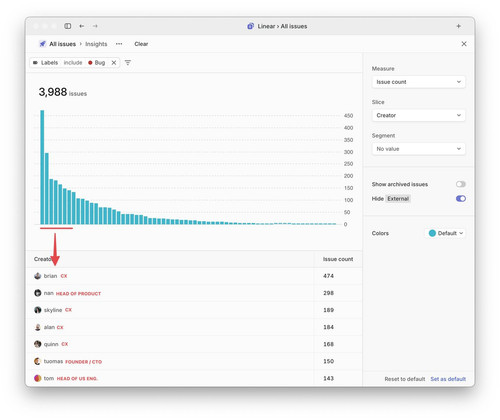The width and height of the screenshot is (500, 420).
Task: Select the nan Head of Product row
Action: [194, 293]
